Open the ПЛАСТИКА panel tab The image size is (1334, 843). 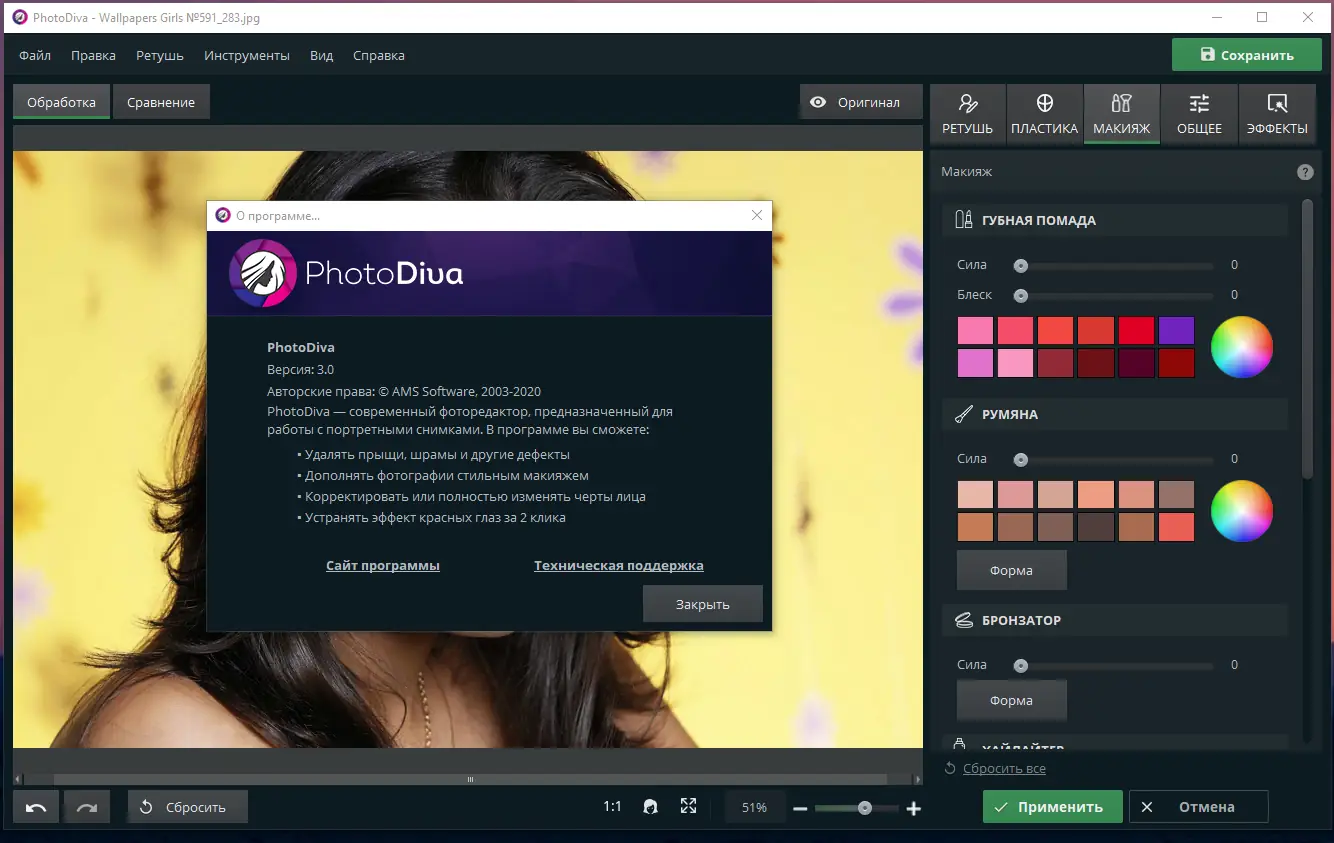[1045, 114]
